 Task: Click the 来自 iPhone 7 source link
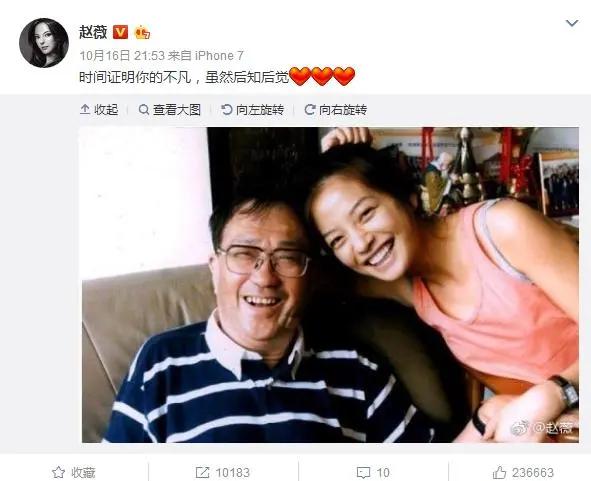(x=205, y=56)
